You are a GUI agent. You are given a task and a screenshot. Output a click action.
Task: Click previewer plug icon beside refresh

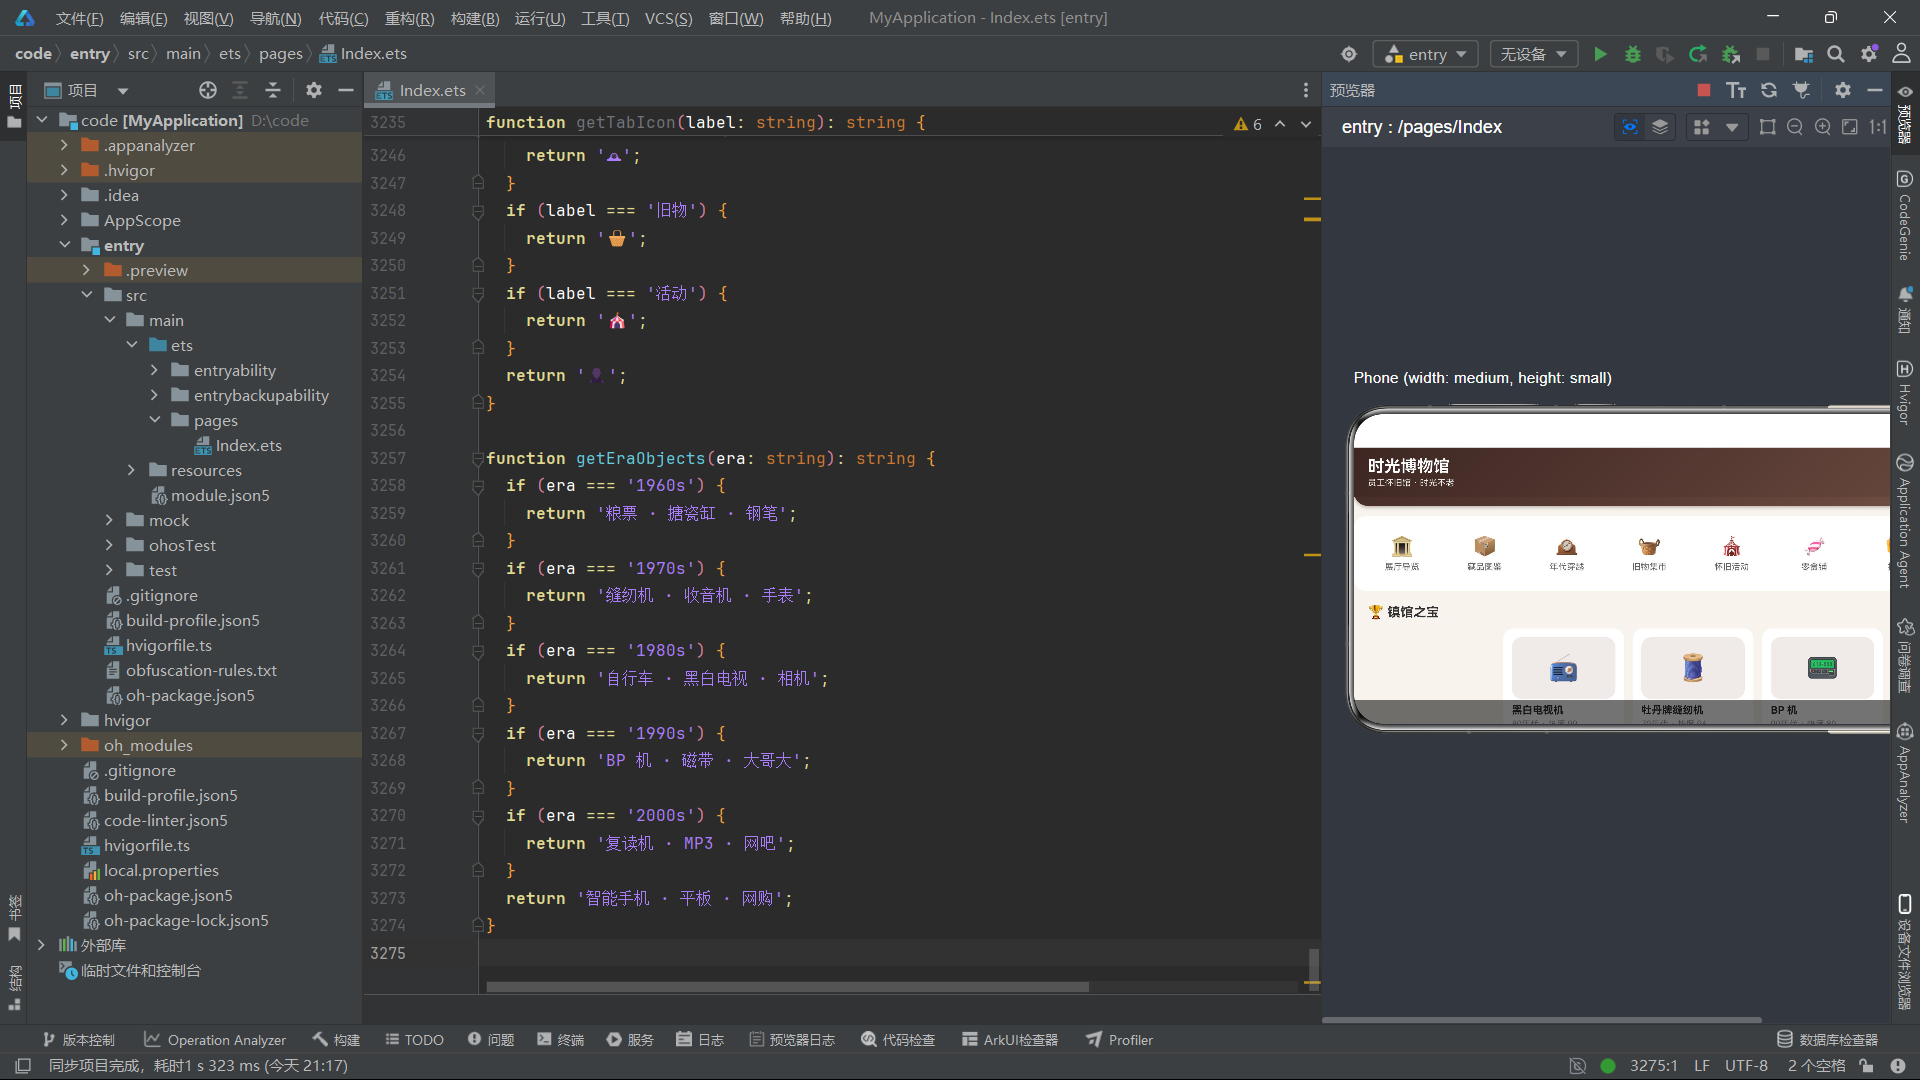click(1802, 90)
